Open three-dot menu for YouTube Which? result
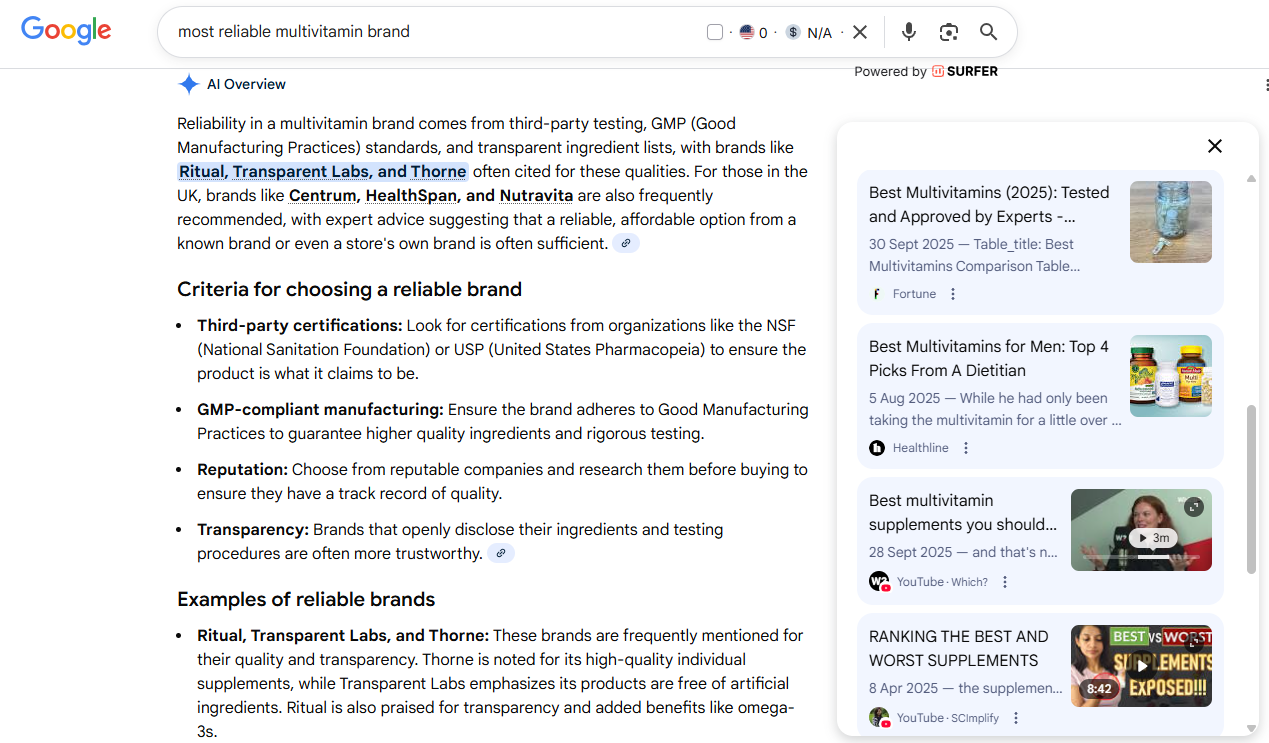 [x=1005, y=582]
